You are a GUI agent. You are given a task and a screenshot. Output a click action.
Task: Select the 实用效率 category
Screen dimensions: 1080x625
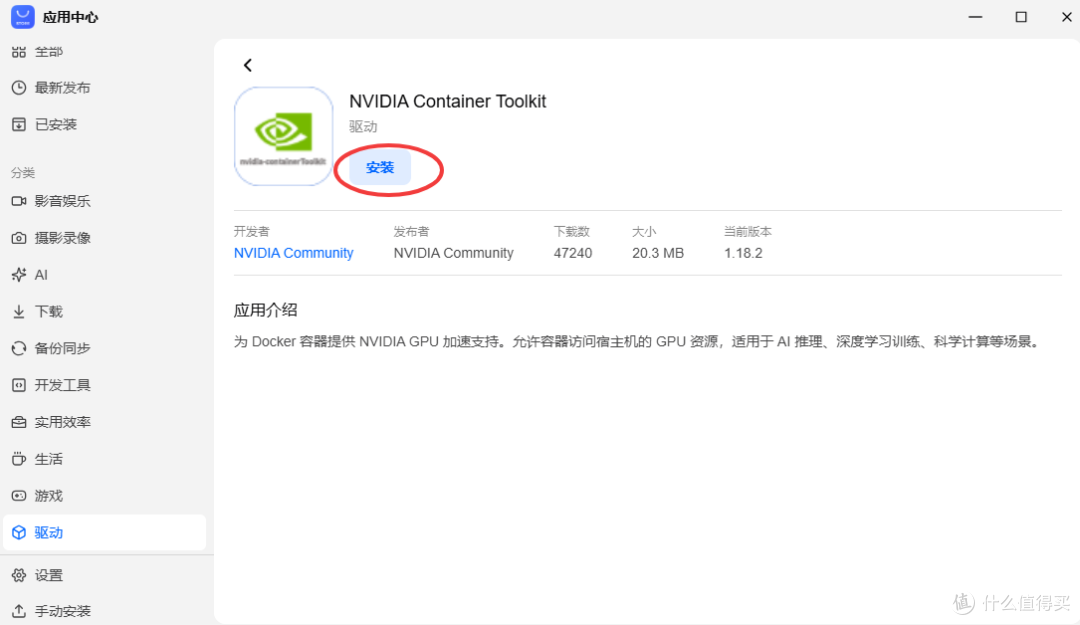[x=63, y=422]
